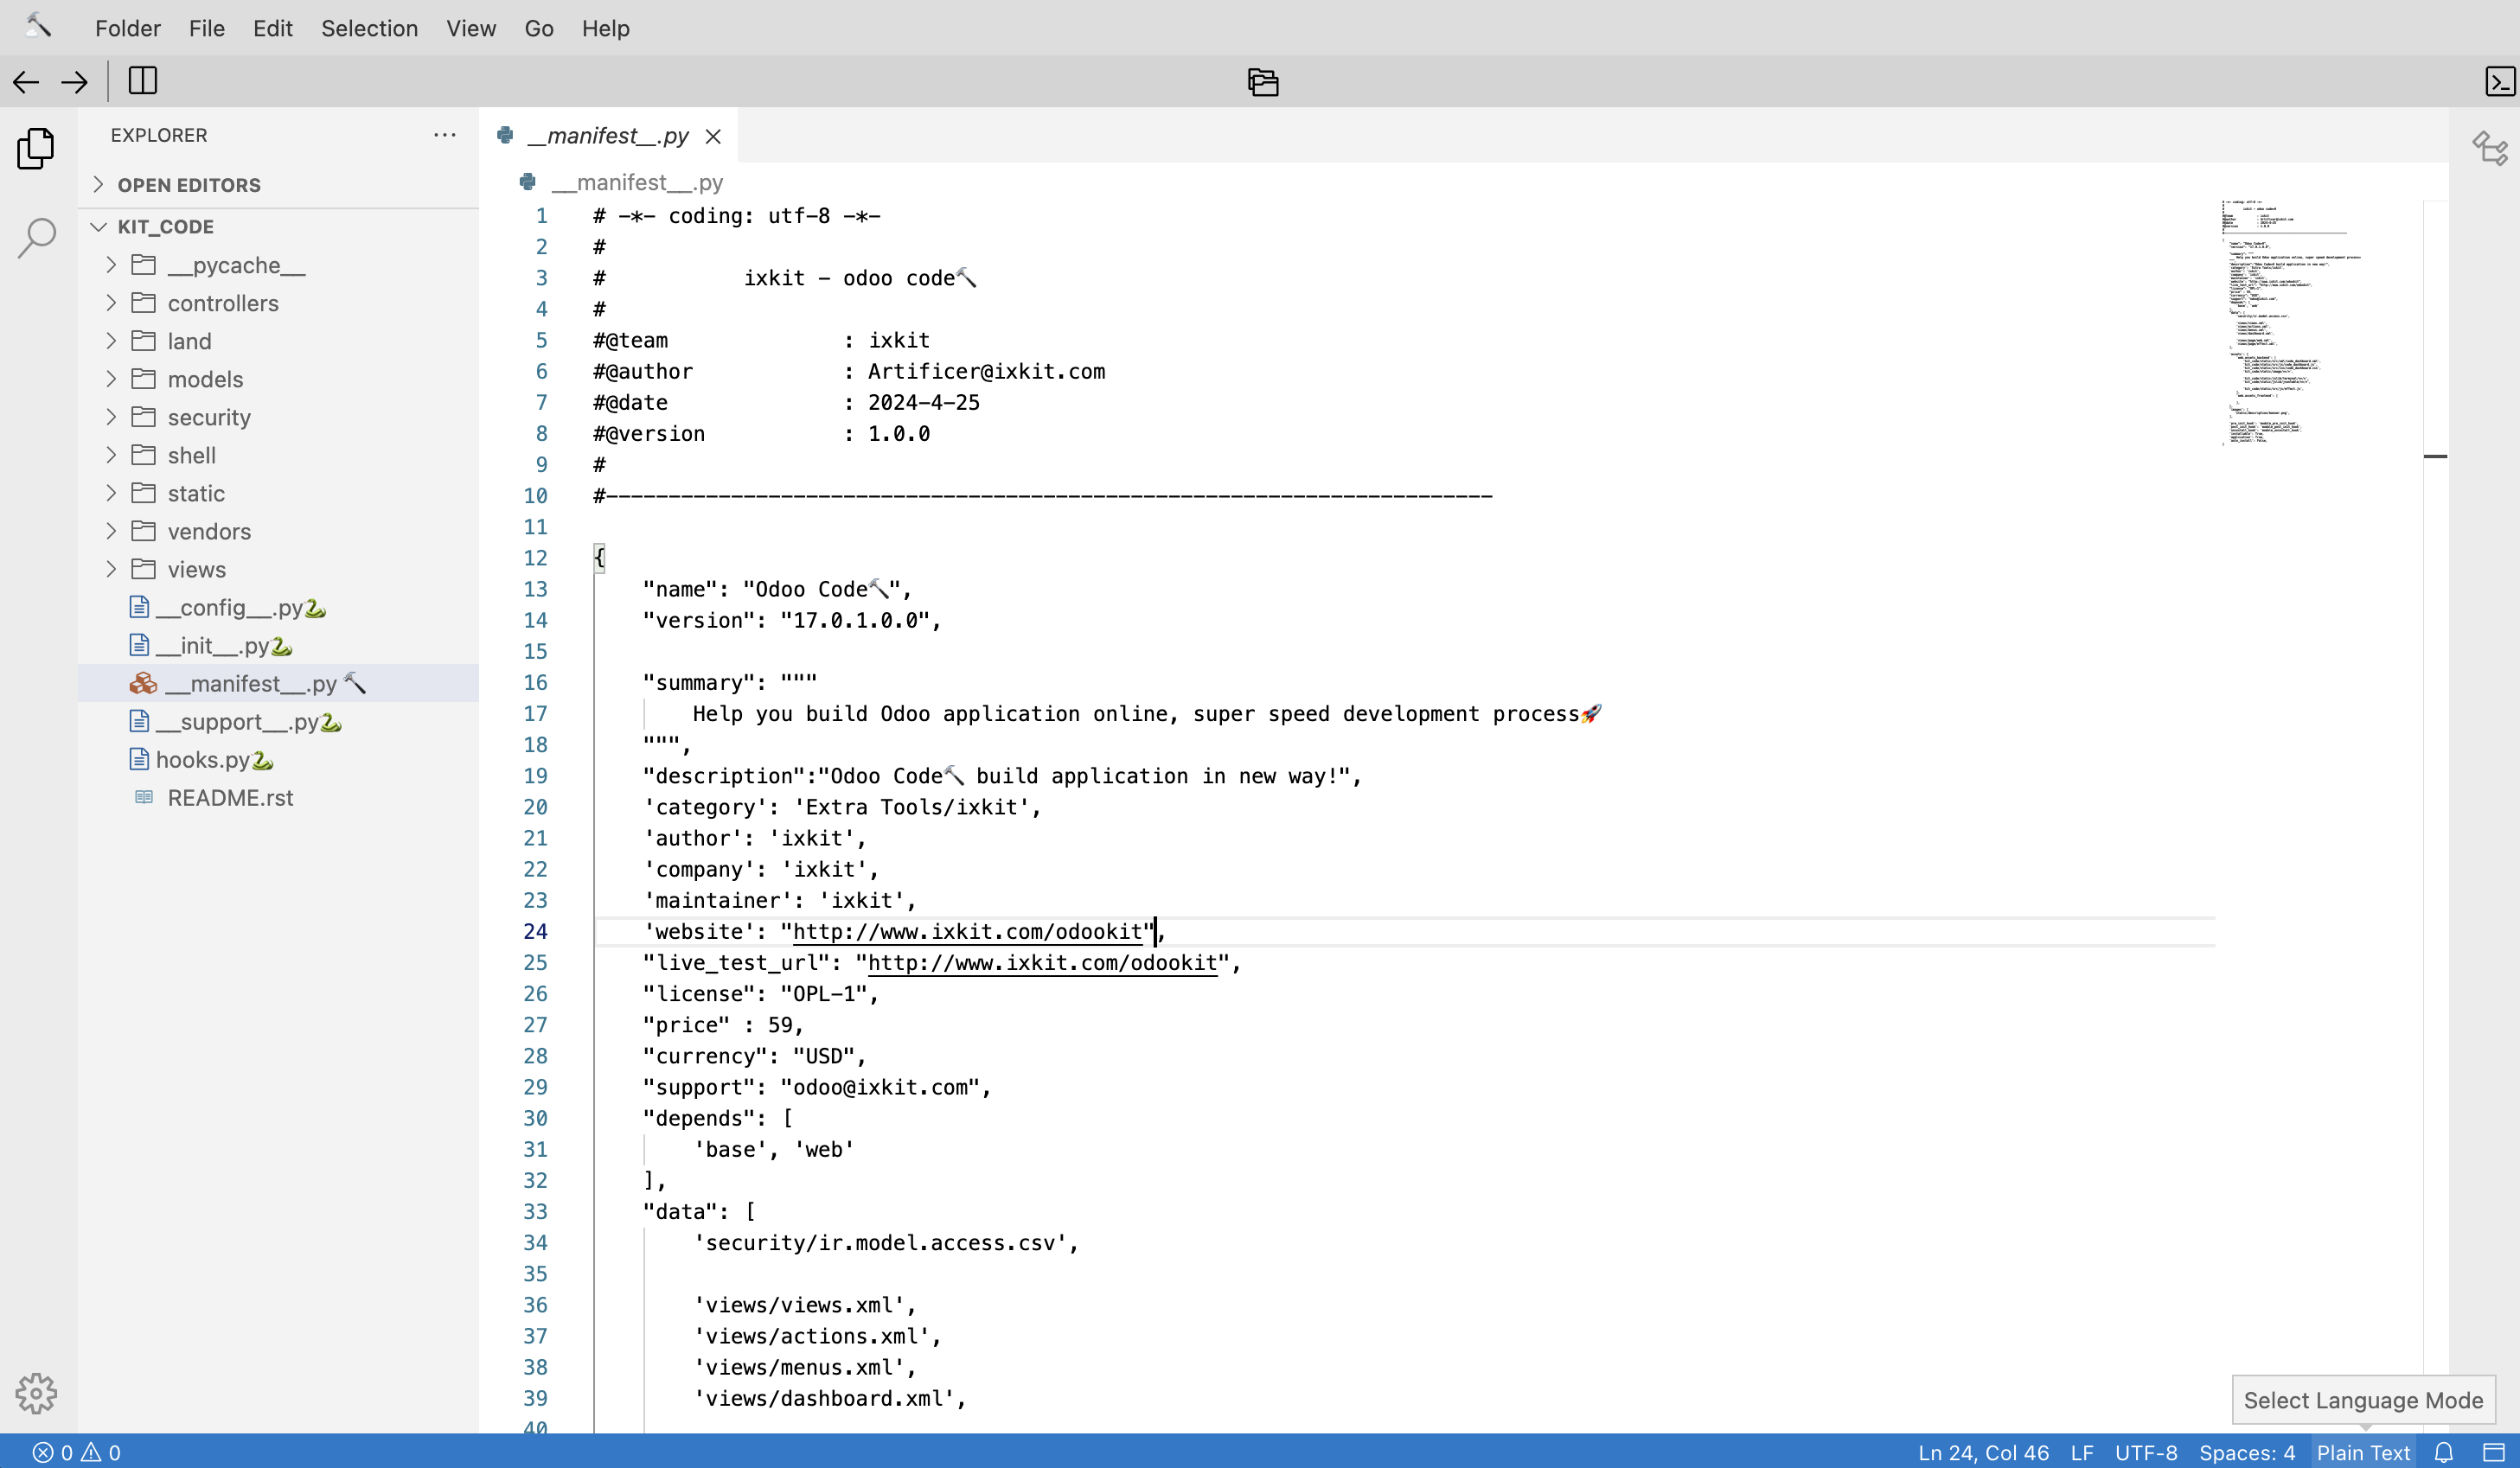Toggle the terminal panel icon
This screenshot has height=1468, width=2520.
[x=2499, y=82]
